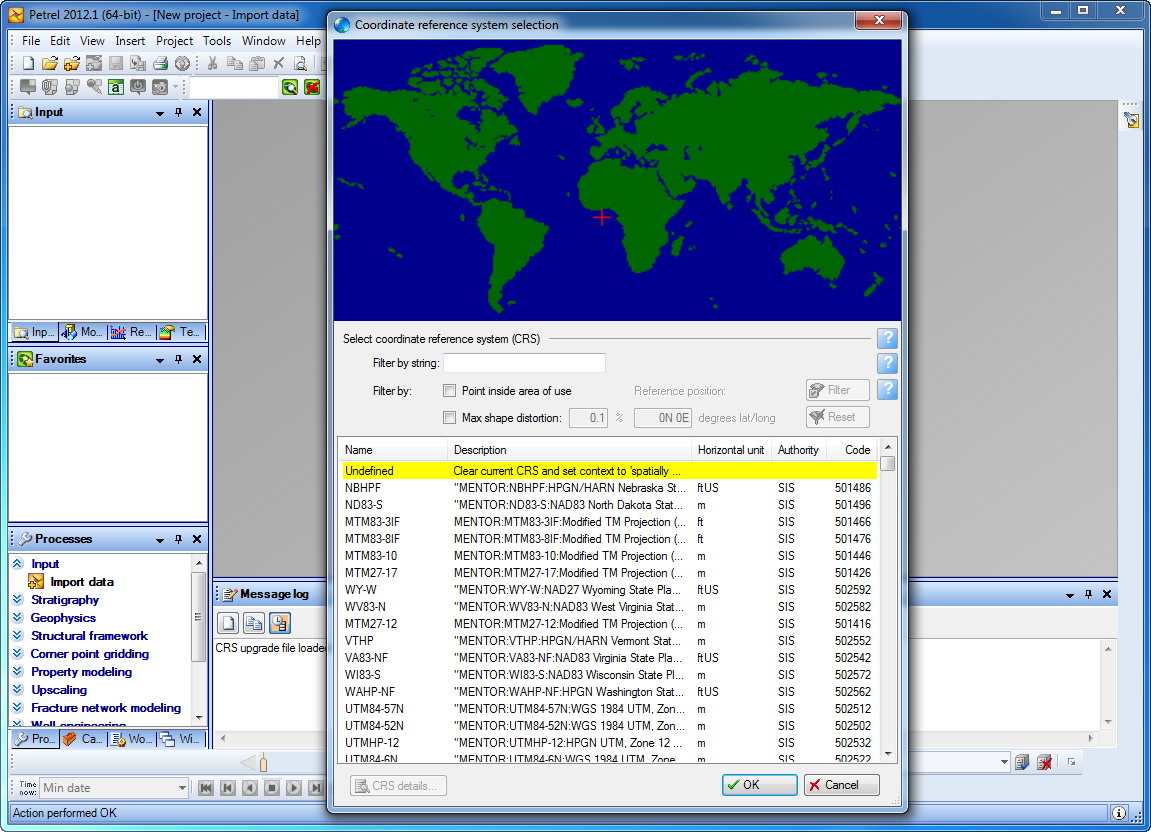Click the Cut scissors icon
Image resolution: width=1151 pixels, height=832 pixels.
pos(212,64)
